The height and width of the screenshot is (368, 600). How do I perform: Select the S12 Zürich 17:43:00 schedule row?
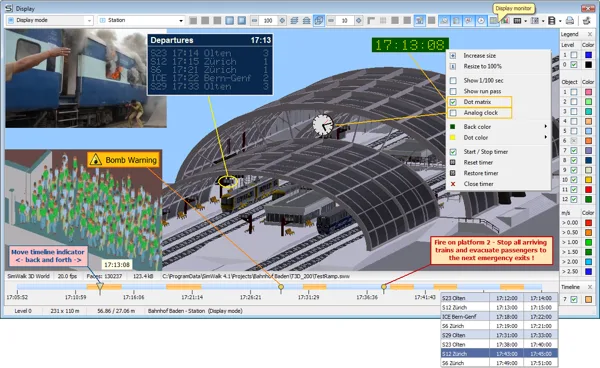pos(499,353)
